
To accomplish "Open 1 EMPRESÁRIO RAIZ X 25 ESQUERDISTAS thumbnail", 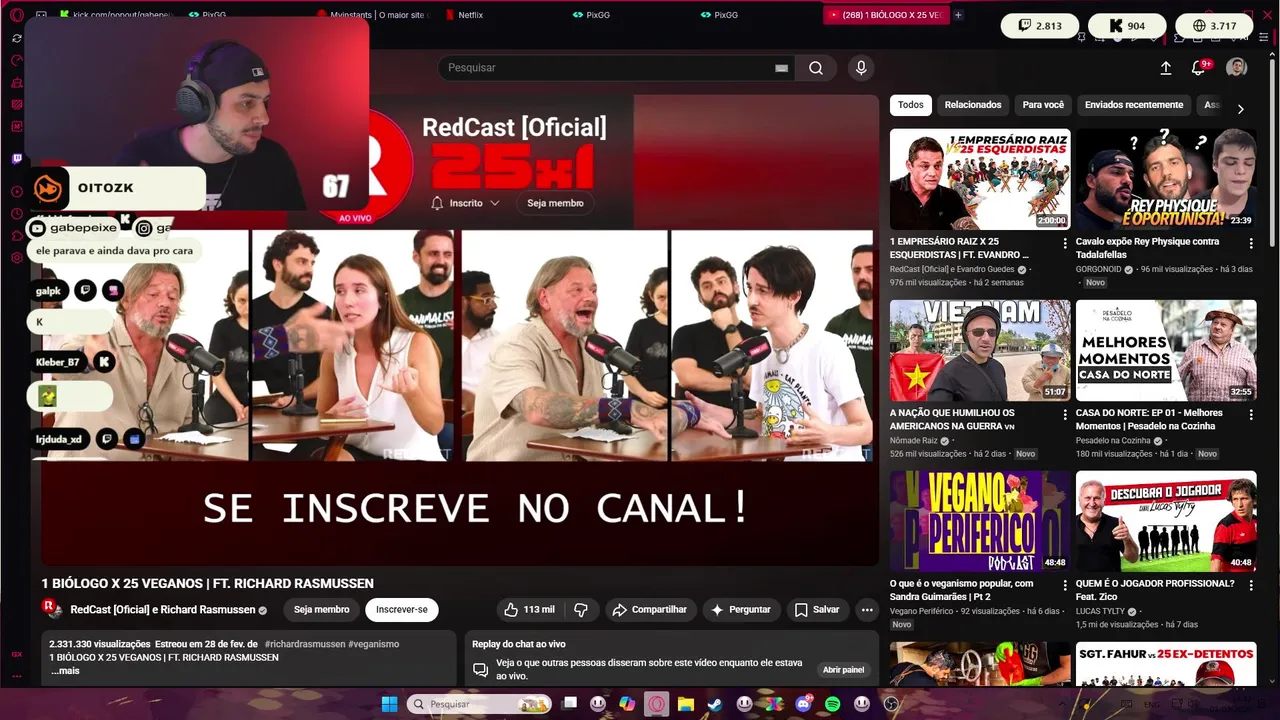I will [980, 179].
